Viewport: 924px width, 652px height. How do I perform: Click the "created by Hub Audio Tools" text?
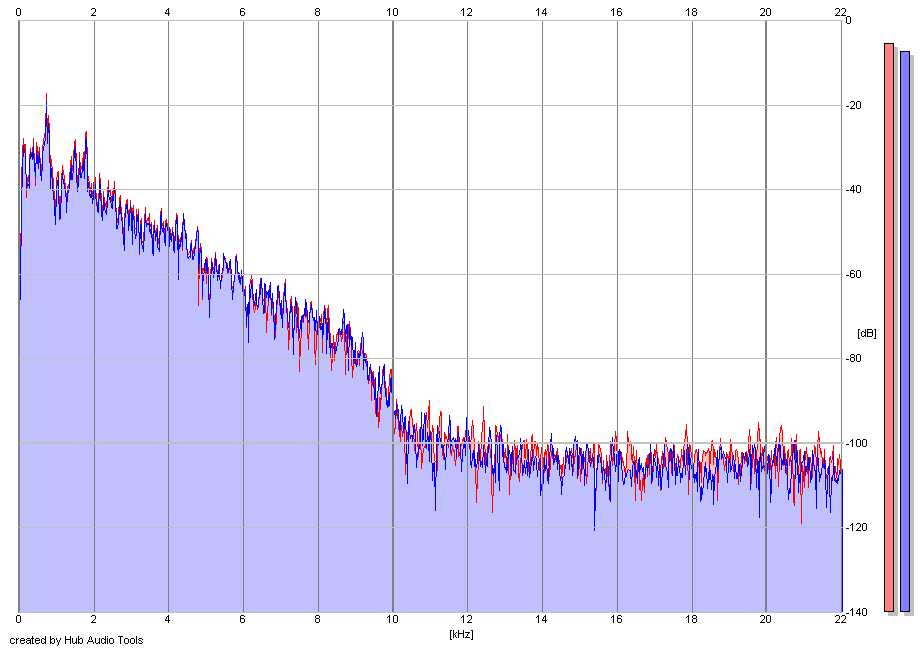click(76, 640)
